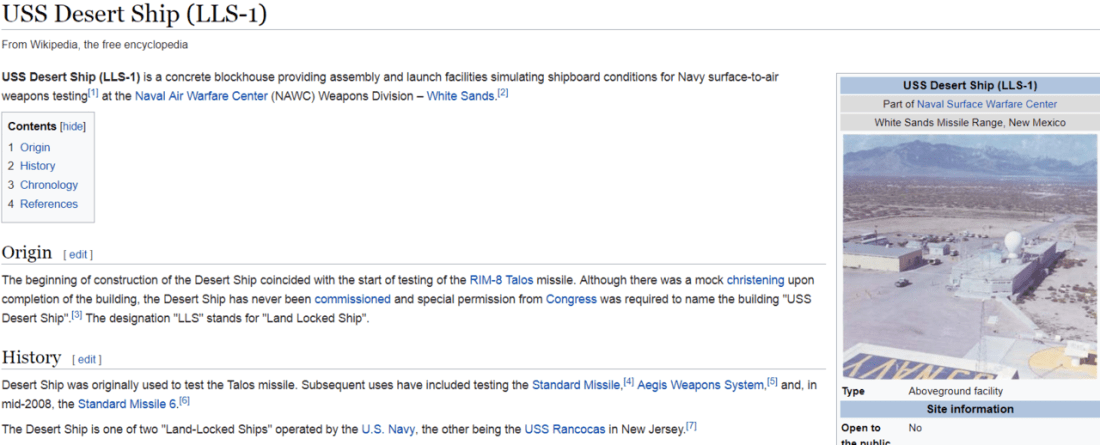This screenshot has height=445, width=1100.
Task: Jump to Origin in the contents
Action: point(35,147)
